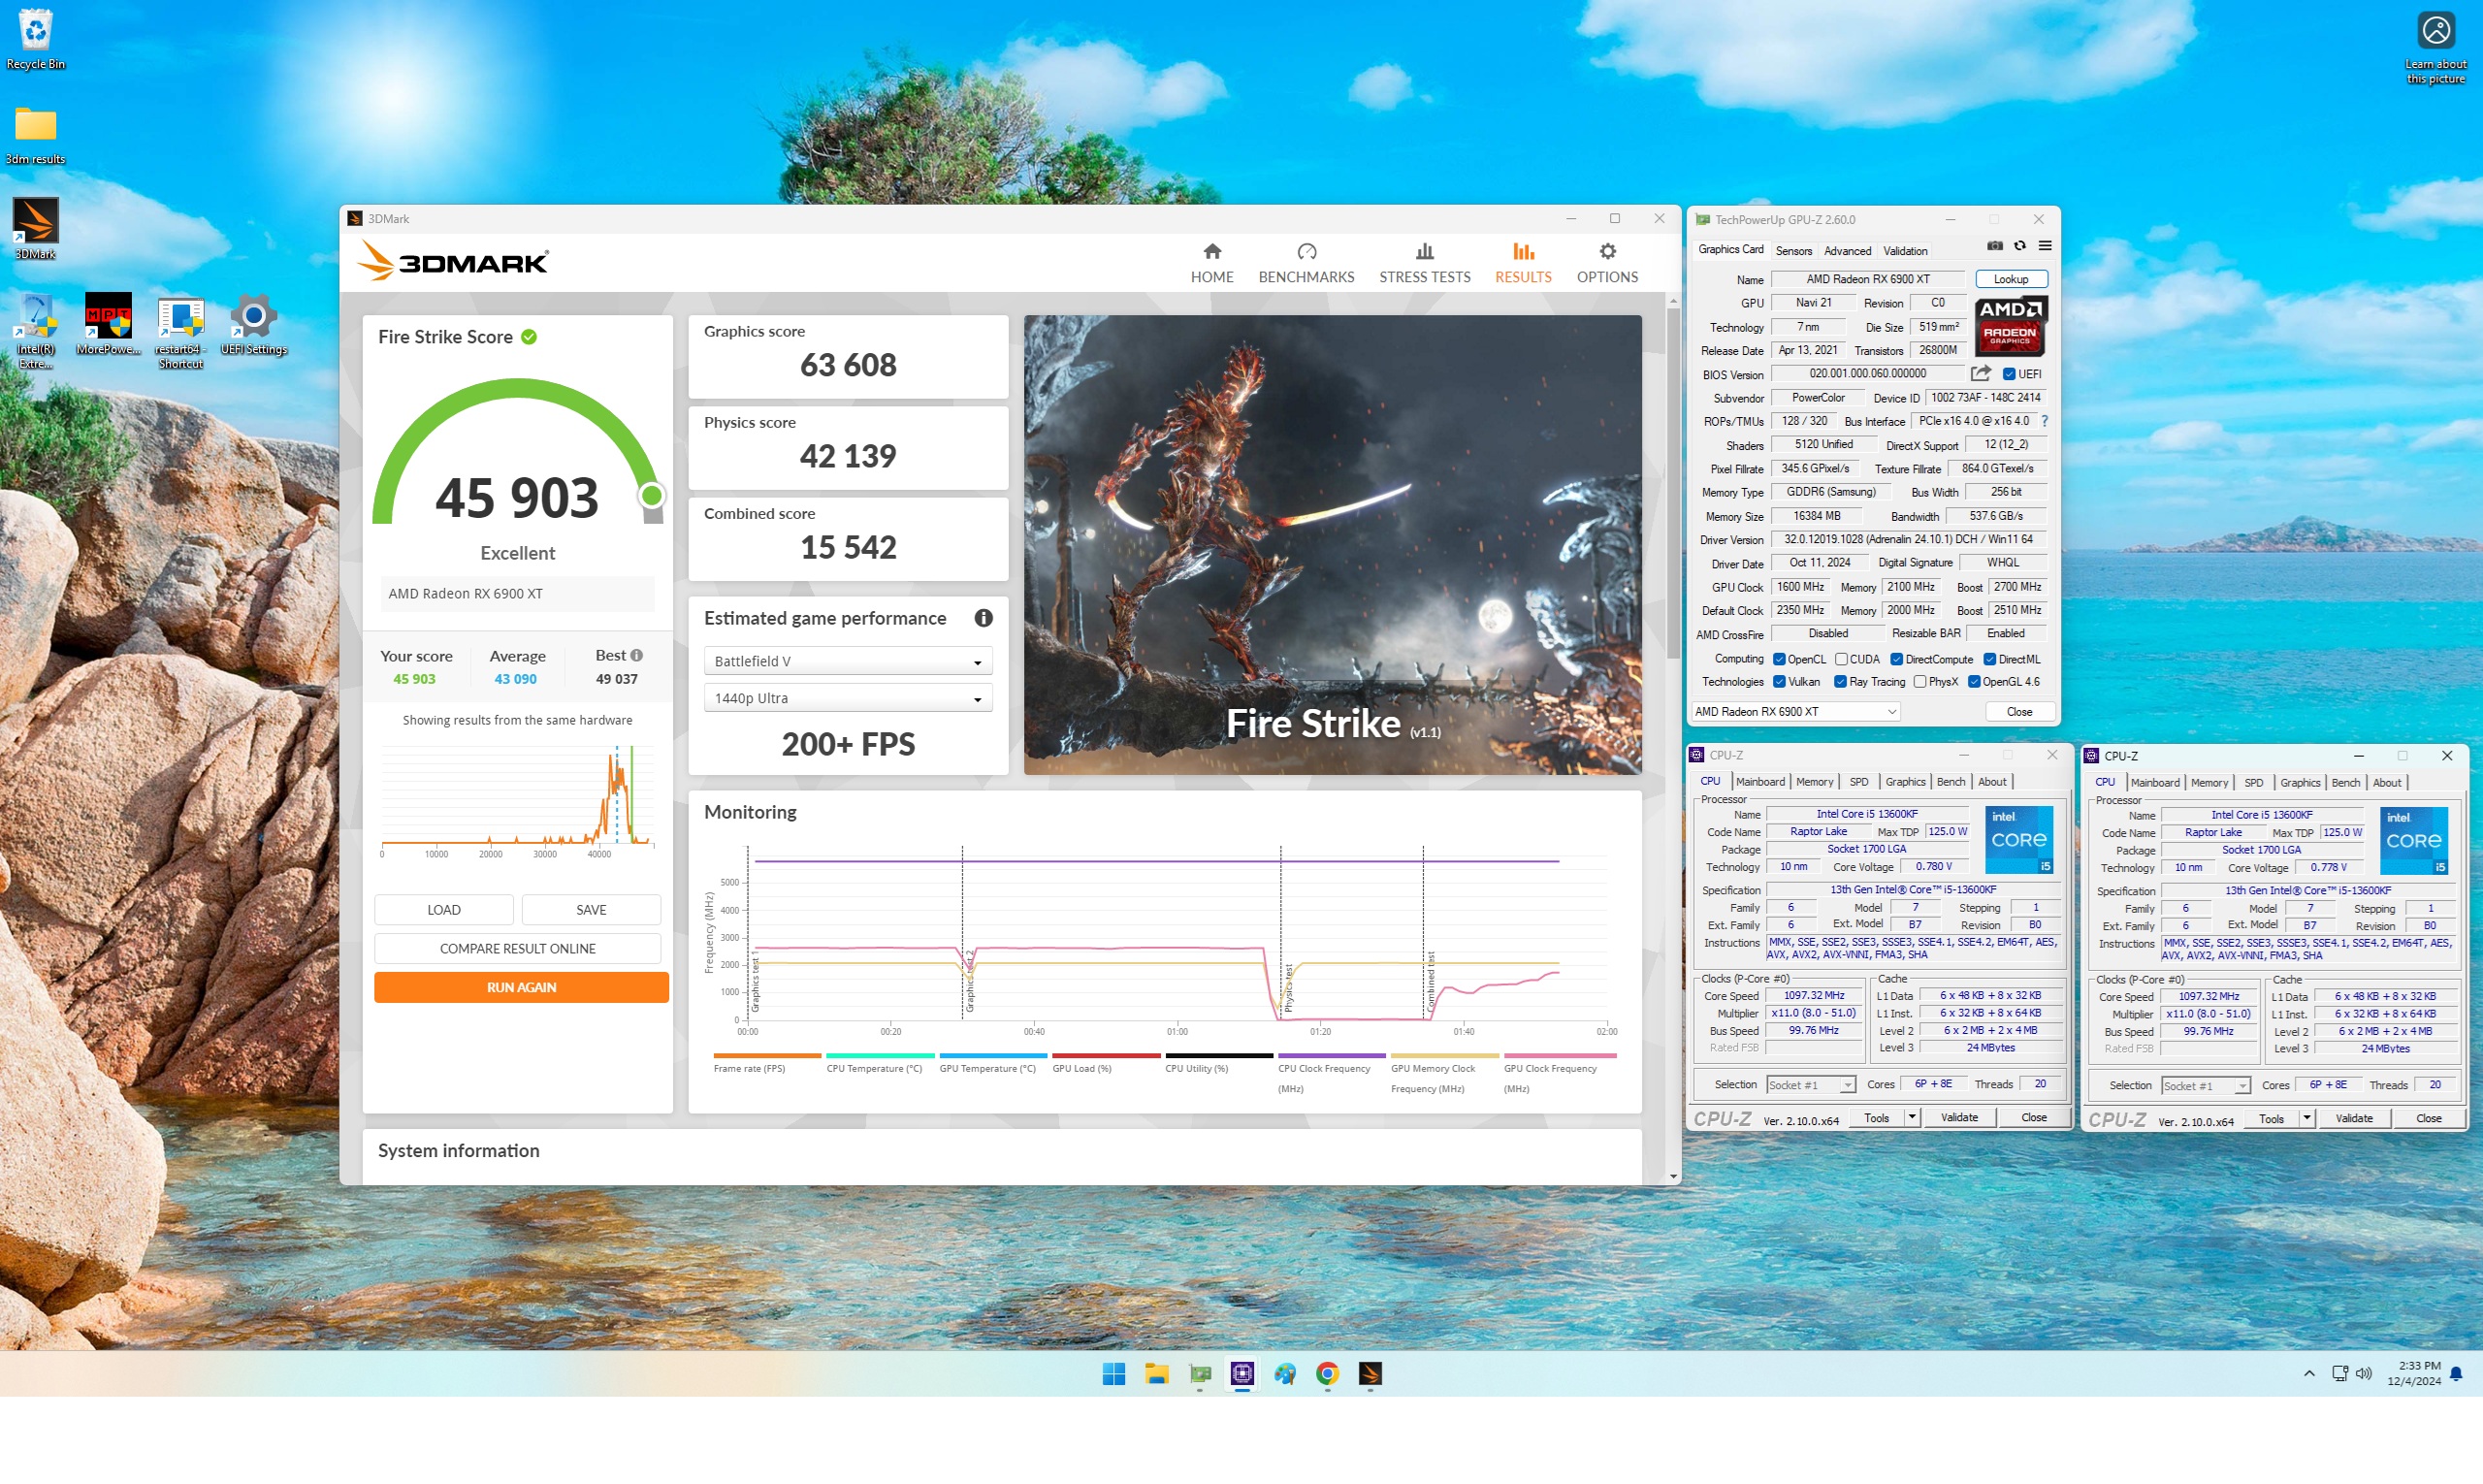The height and width of the screenshot is (1484, 2483).
Task: Click CPU-Z taskbar icon
Action: (1242, 1374)
